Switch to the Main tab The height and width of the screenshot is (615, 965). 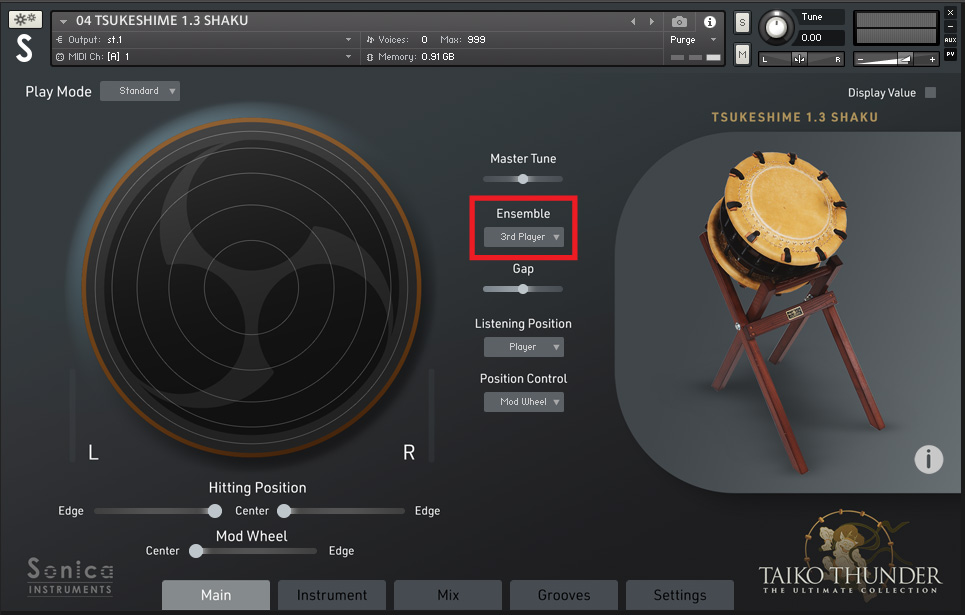point(216,595)
